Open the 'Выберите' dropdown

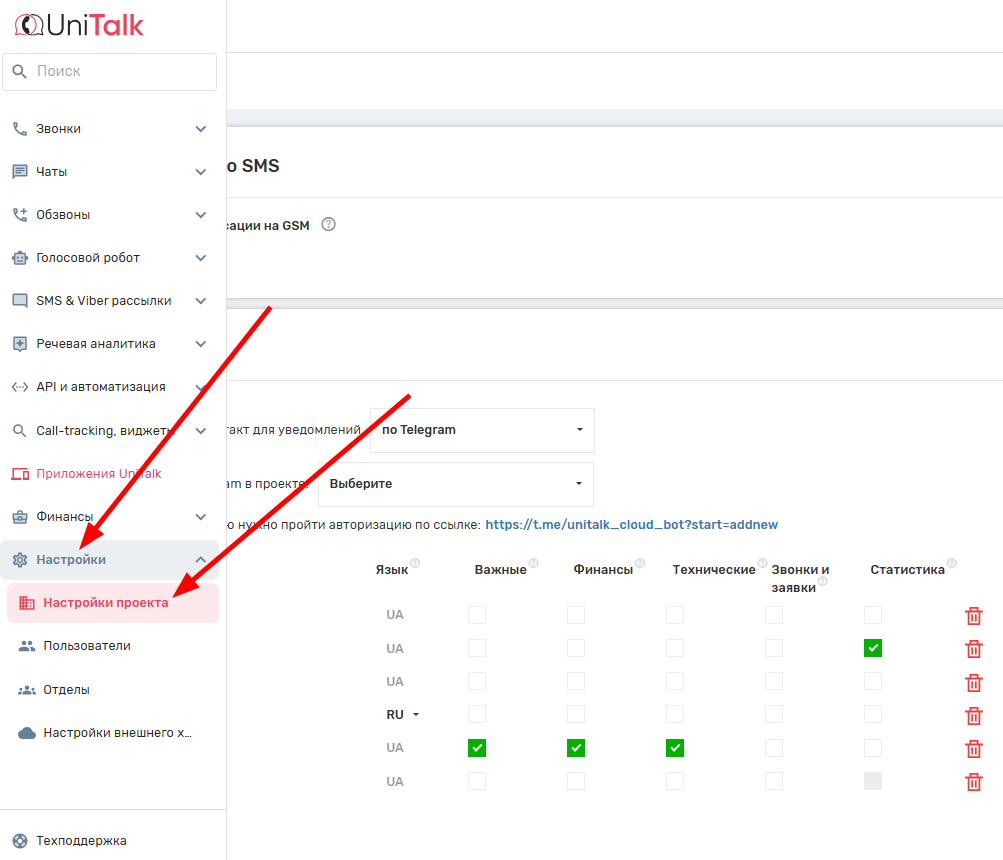coord(456,484)
